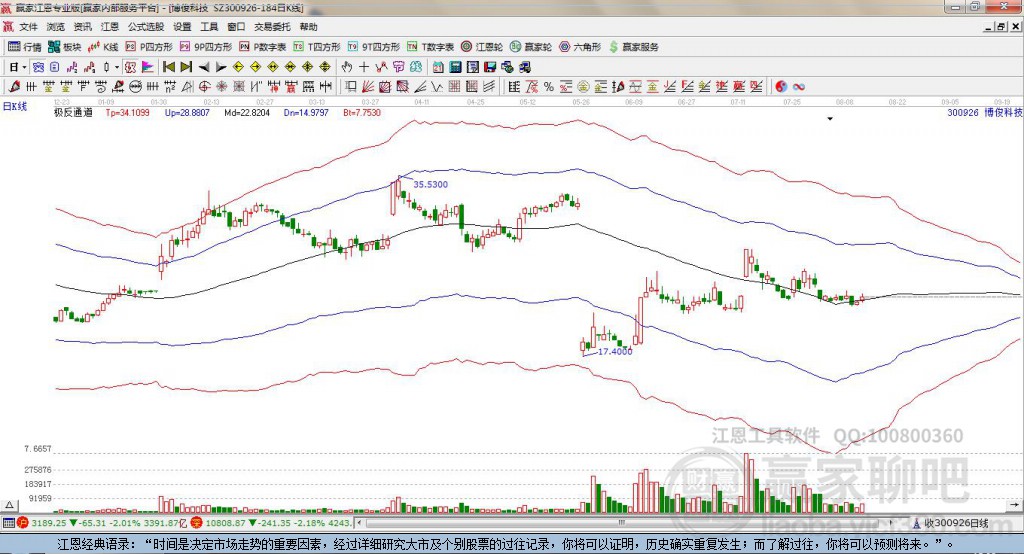Click the 沪 index status indicator
Screen dimensions: 1024x554
23,523
